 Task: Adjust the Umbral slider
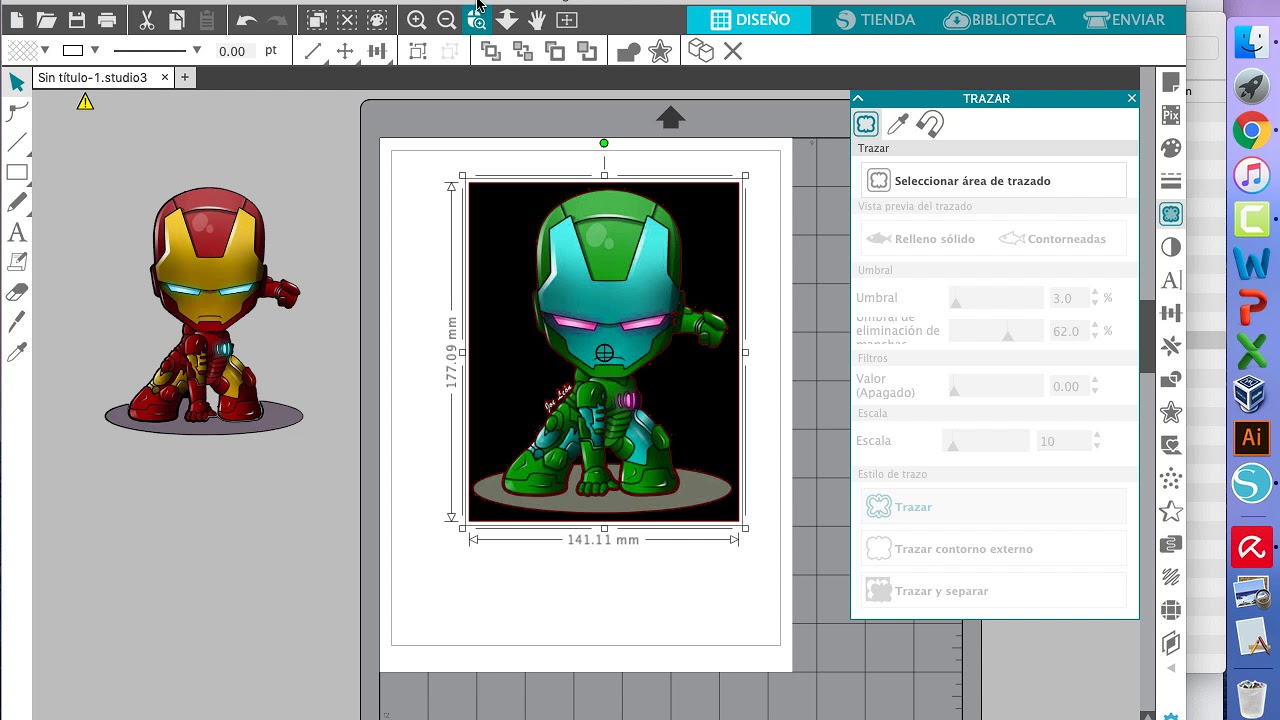pos(995,298)
